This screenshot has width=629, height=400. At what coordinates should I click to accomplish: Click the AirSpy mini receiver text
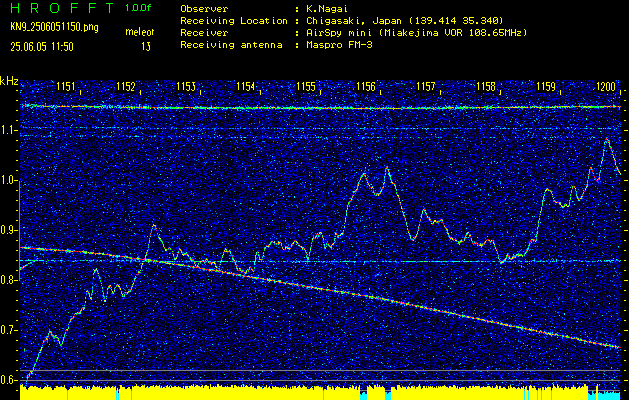(416, 32)
